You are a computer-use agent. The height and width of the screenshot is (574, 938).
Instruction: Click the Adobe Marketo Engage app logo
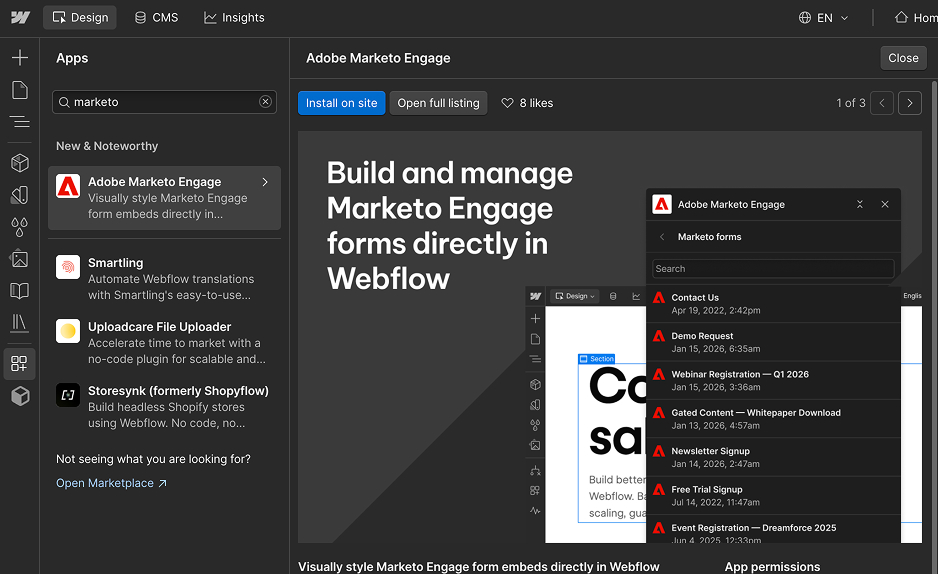click(x=68, y=186)
